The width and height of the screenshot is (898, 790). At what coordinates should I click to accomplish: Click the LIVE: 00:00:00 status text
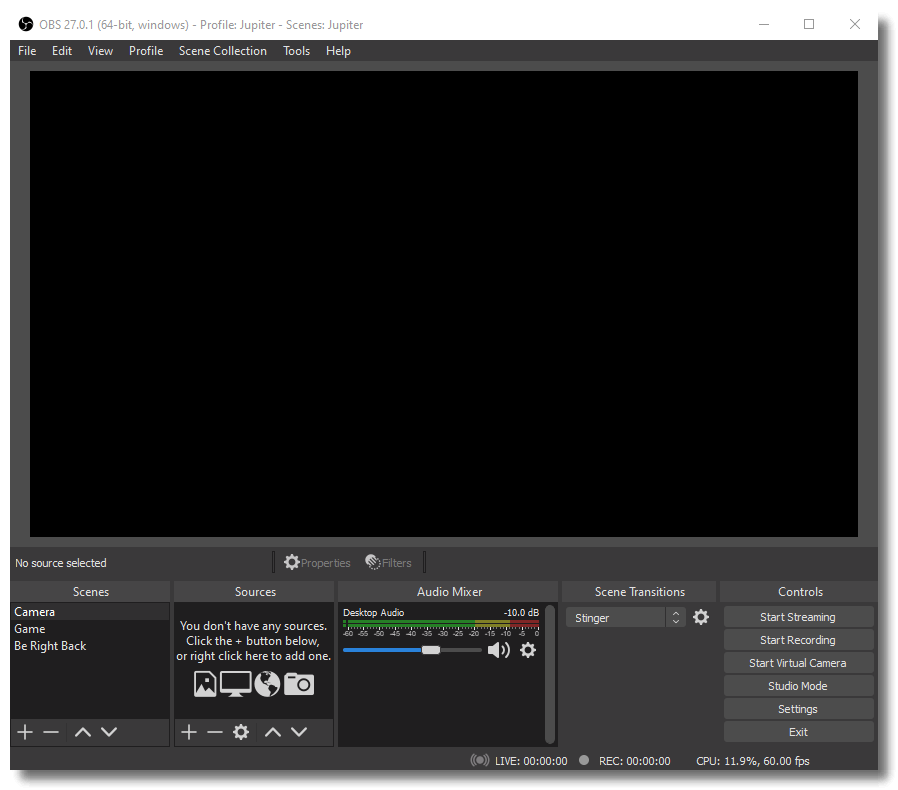pos(531,761)
